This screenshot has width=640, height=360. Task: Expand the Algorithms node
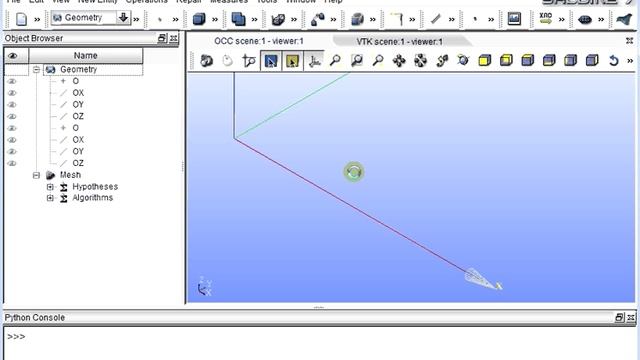click(50, 198)
